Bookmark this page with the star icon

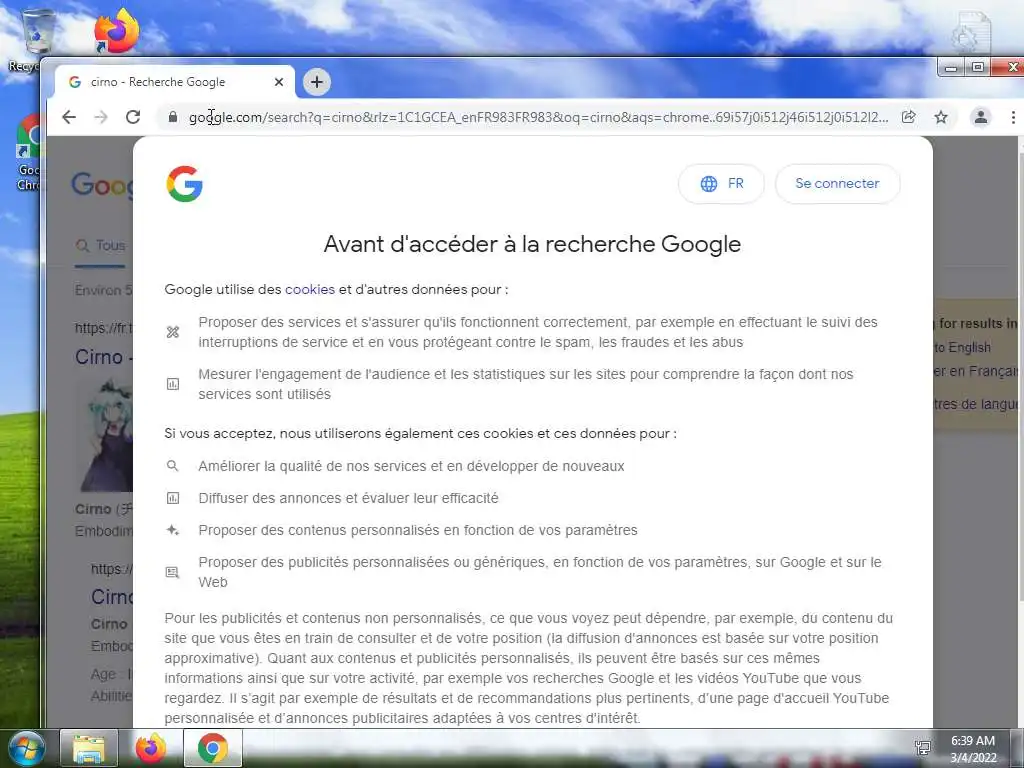[x=940, y=117]
